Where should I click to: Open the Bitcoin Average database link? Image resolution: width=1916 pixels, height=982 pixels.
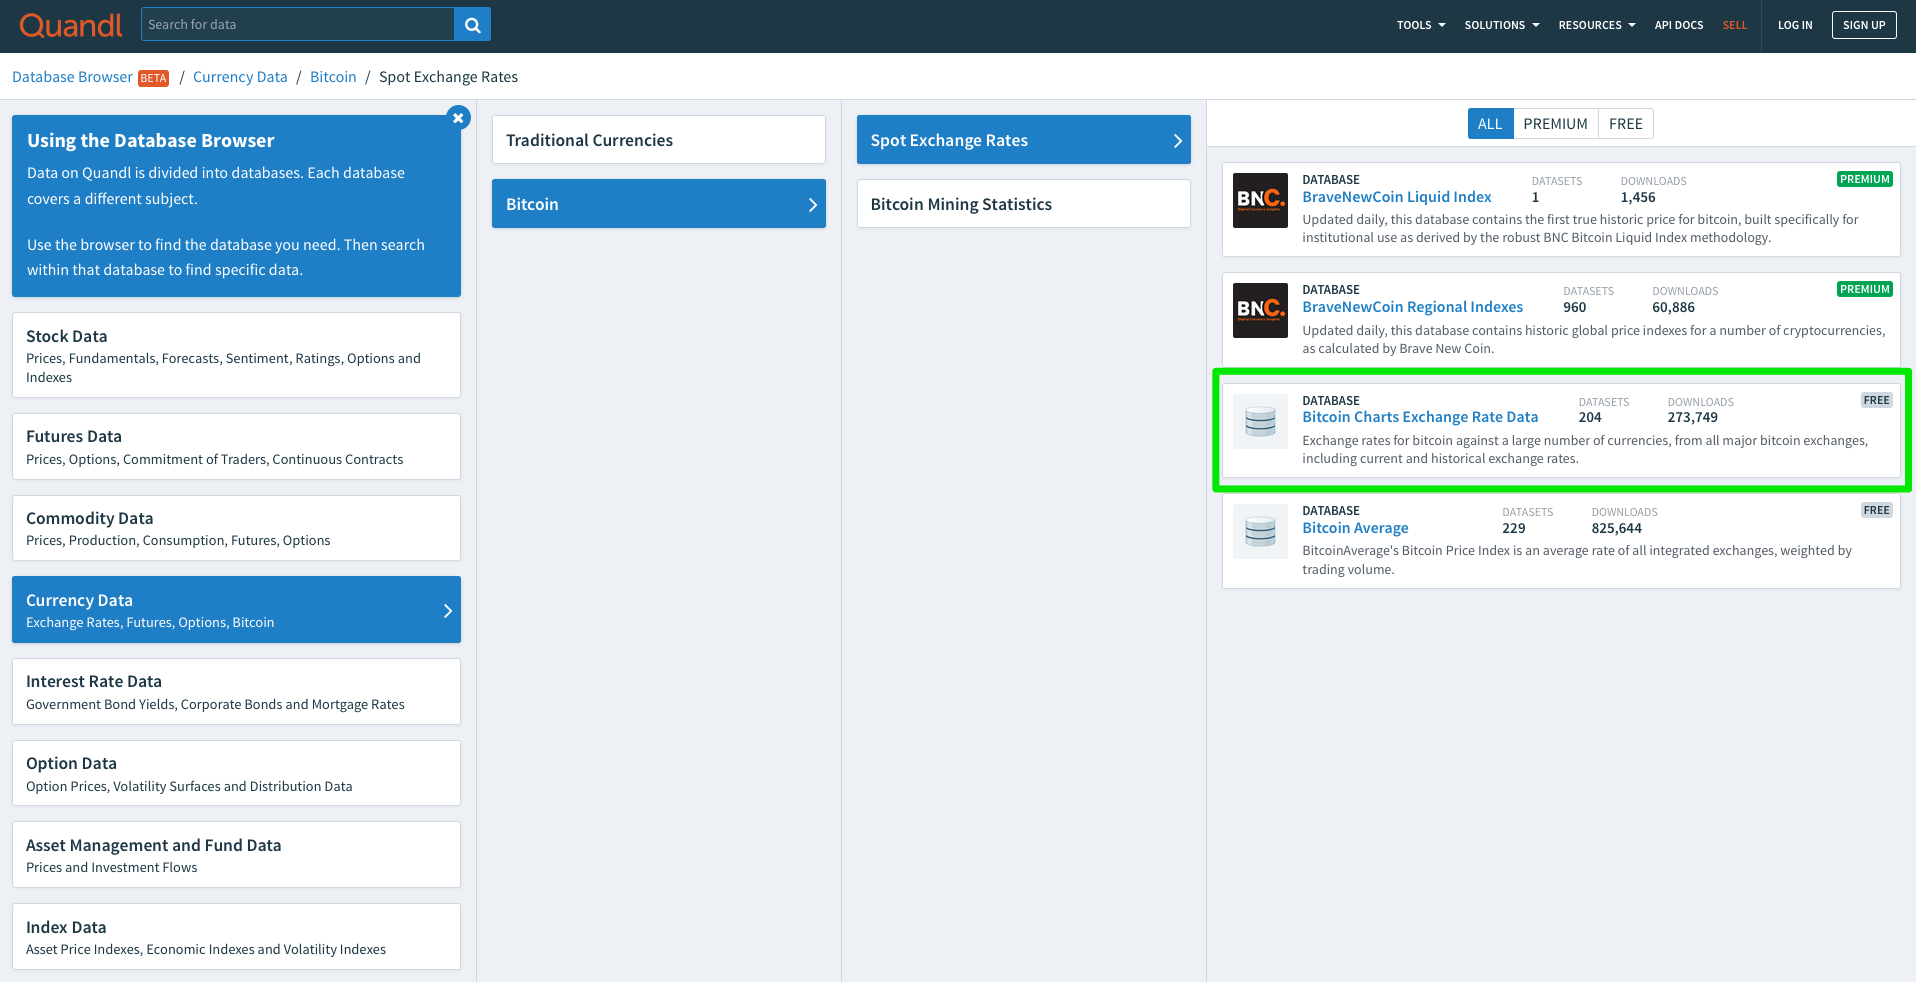[1355, 528]
